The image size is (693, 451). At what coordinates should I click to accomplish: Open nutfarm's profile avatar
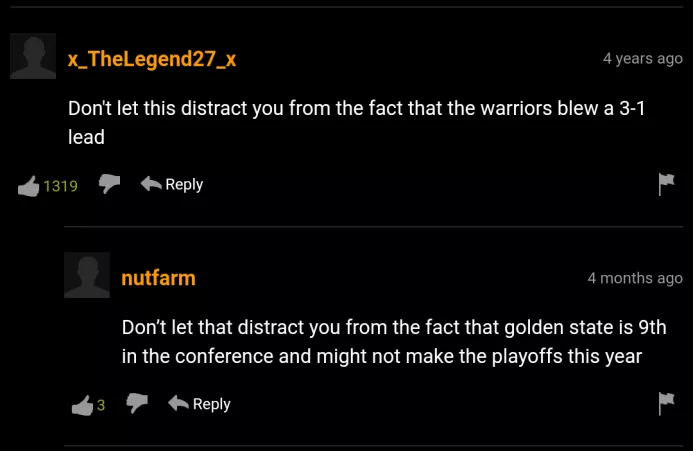87,275
